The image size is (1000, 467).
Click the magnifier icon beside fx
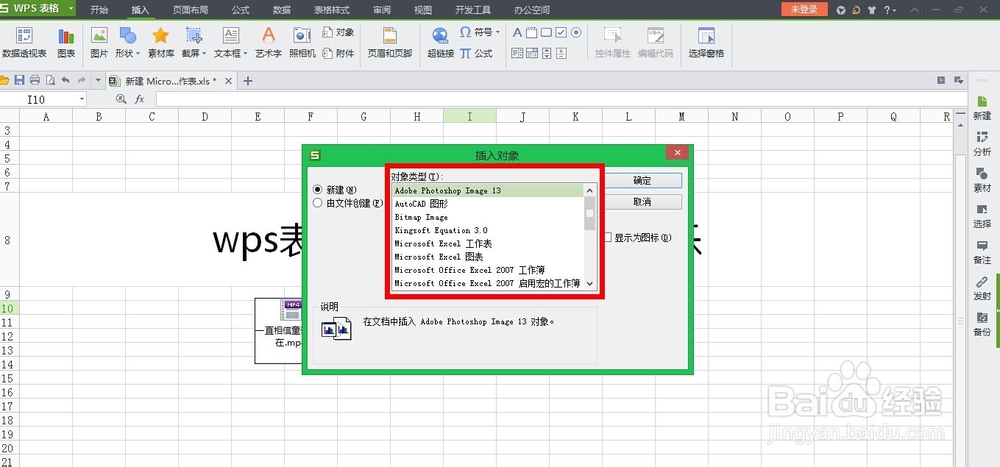[x=121, y=99]
